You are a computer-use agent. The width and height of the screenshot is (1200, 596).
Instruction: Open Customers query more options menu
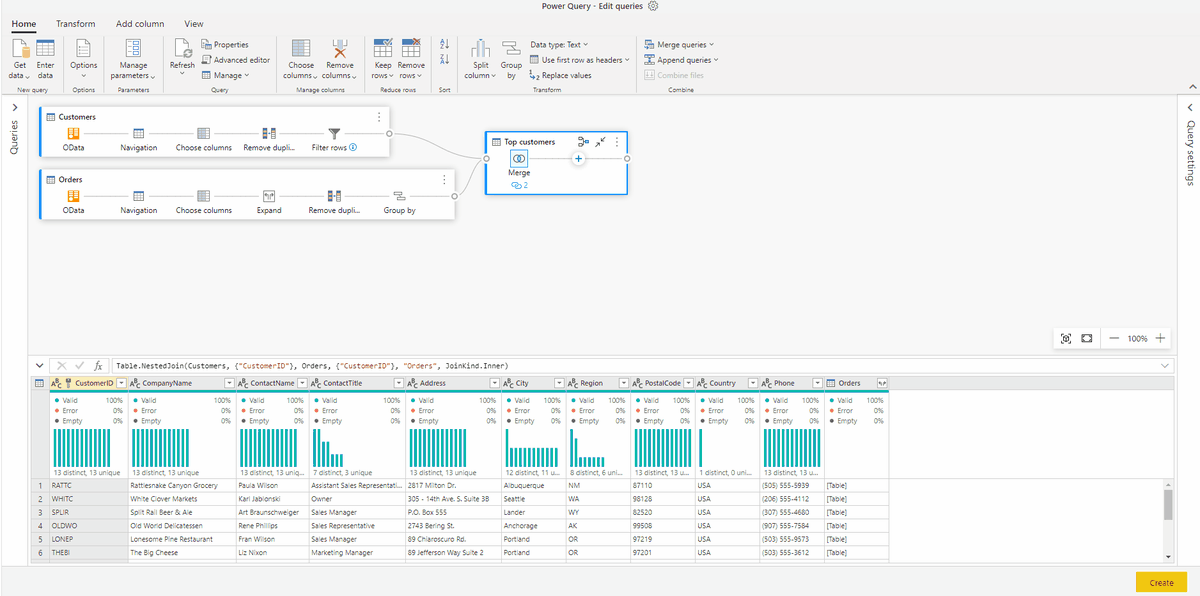378,117
